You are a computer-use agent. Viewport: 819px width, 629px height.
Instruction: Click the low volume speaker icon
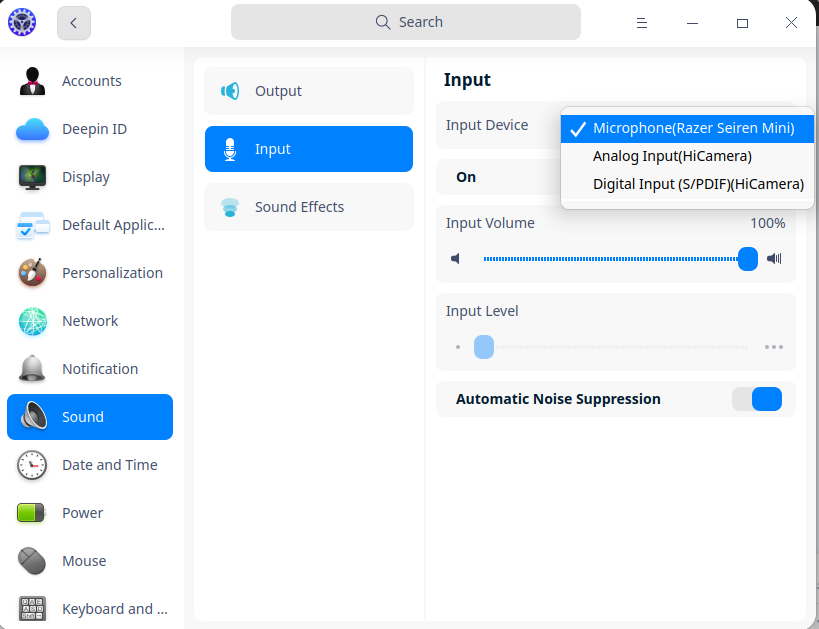[456, 259]
